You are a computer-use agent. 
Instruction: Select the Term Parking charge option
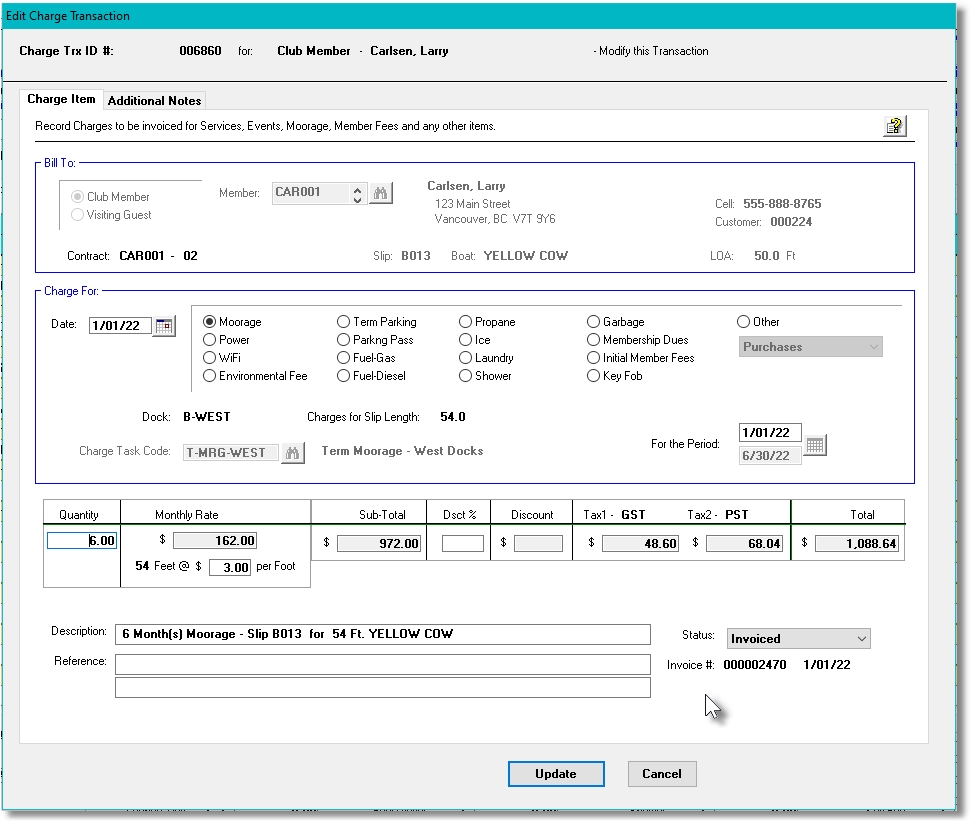[343, 321]
